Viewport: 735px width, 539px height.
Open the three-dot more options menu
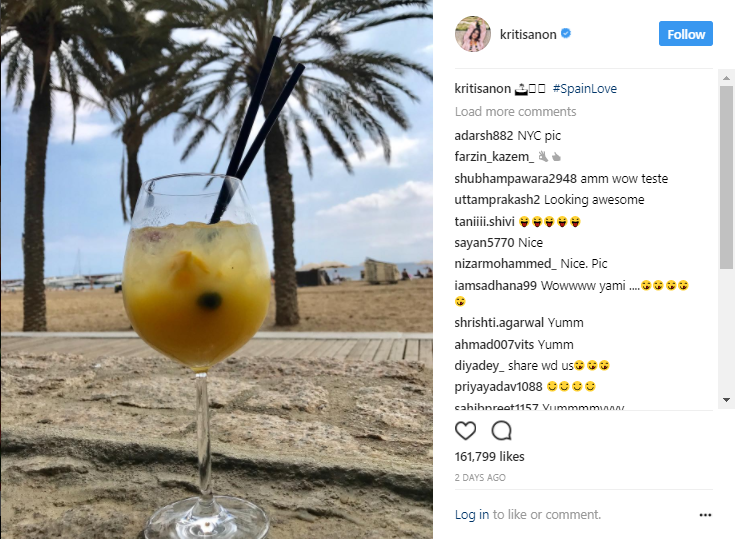tap(705, 515)
